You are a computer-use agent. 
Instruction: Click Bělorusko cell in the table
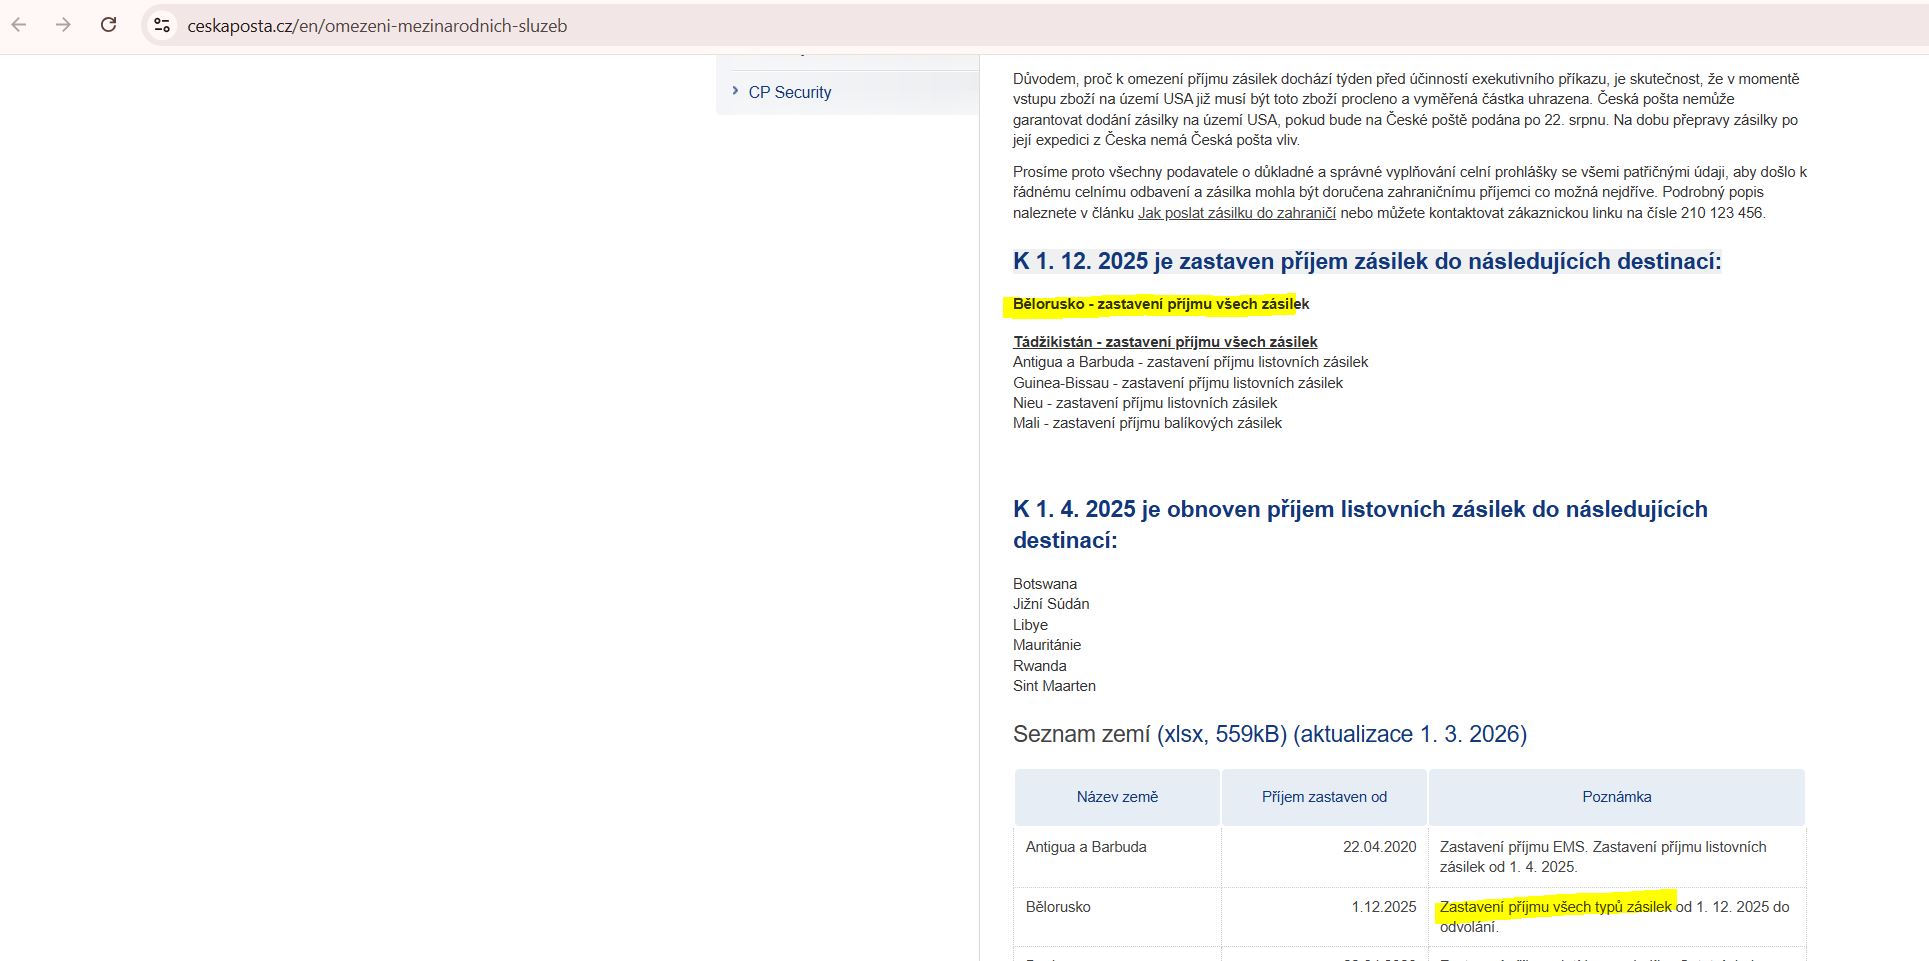[x=1058, y=907]
